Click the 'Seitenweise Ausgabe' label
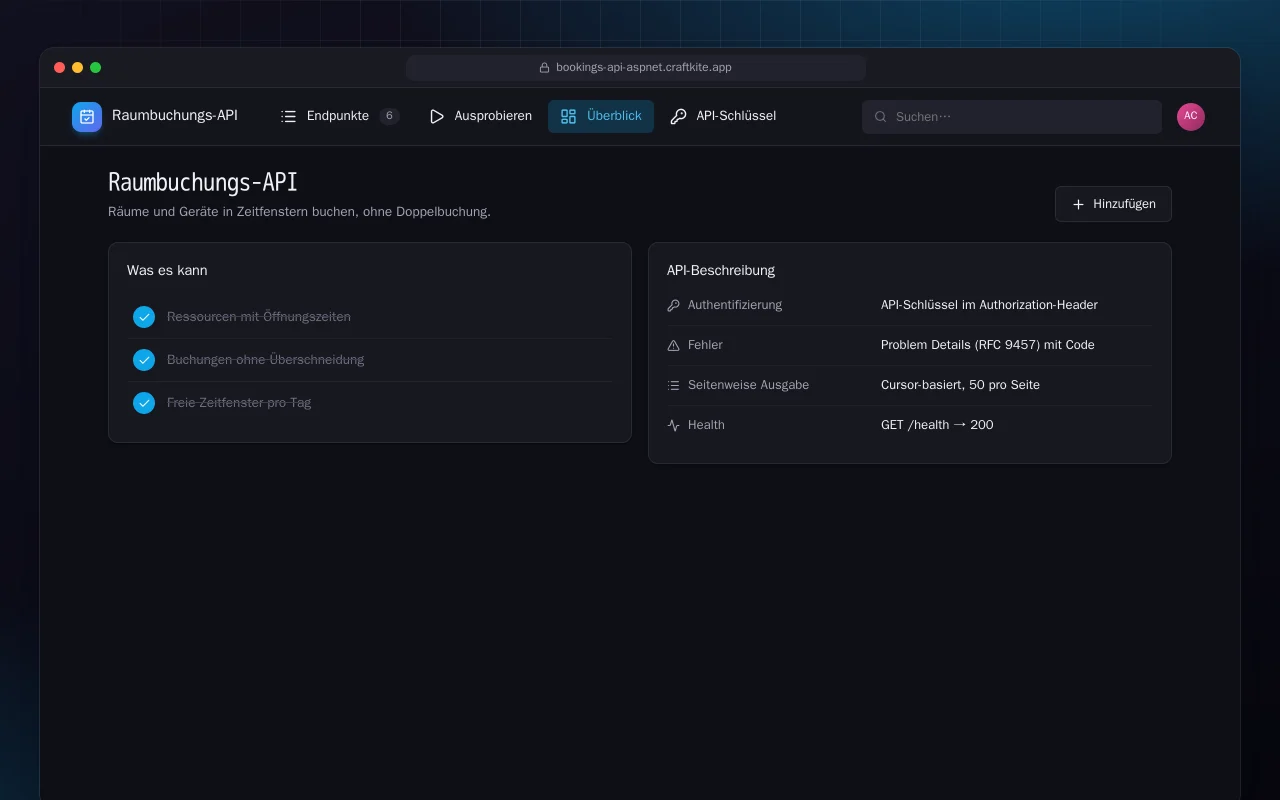1280x800 pixels. (x=748, y=385)
